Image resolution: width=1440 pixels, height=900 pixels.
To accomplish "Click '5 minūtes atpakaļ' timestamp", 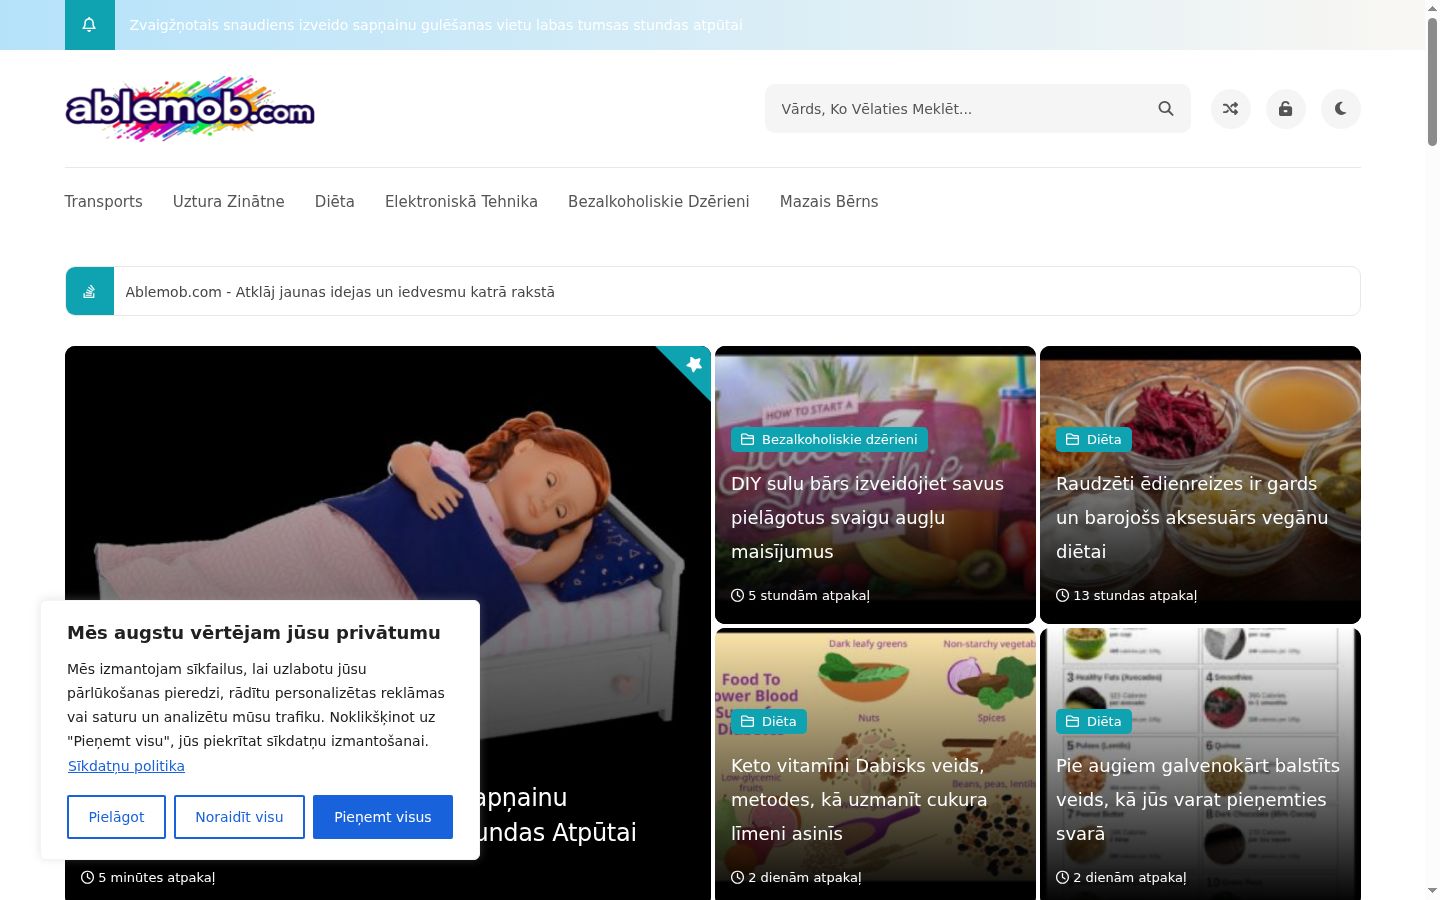I will point(148,877).
